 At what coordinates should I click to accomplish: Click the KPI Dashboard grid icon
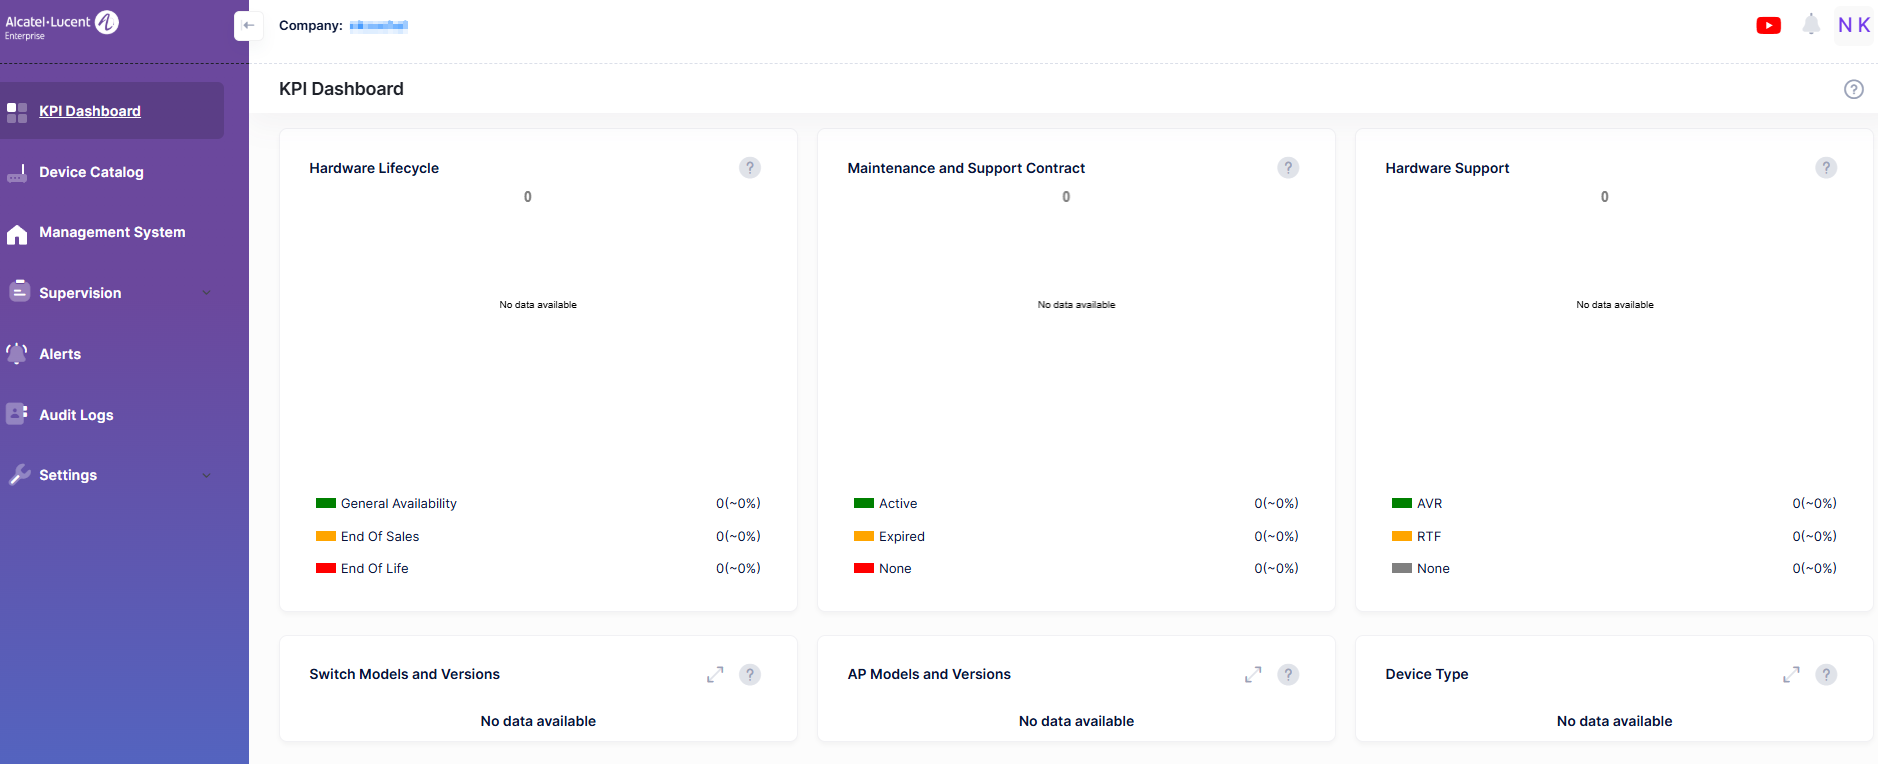[17, 112]
